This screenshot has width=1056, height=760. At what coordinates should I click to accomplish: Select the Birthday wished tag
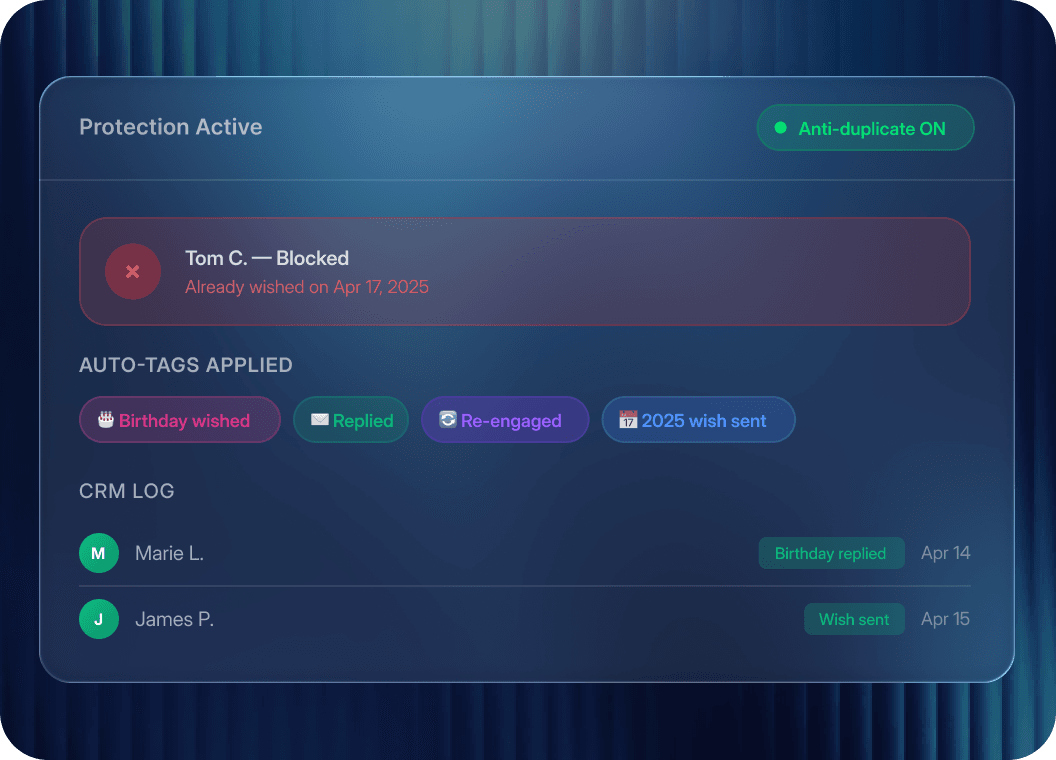click(x=180, y=420)
